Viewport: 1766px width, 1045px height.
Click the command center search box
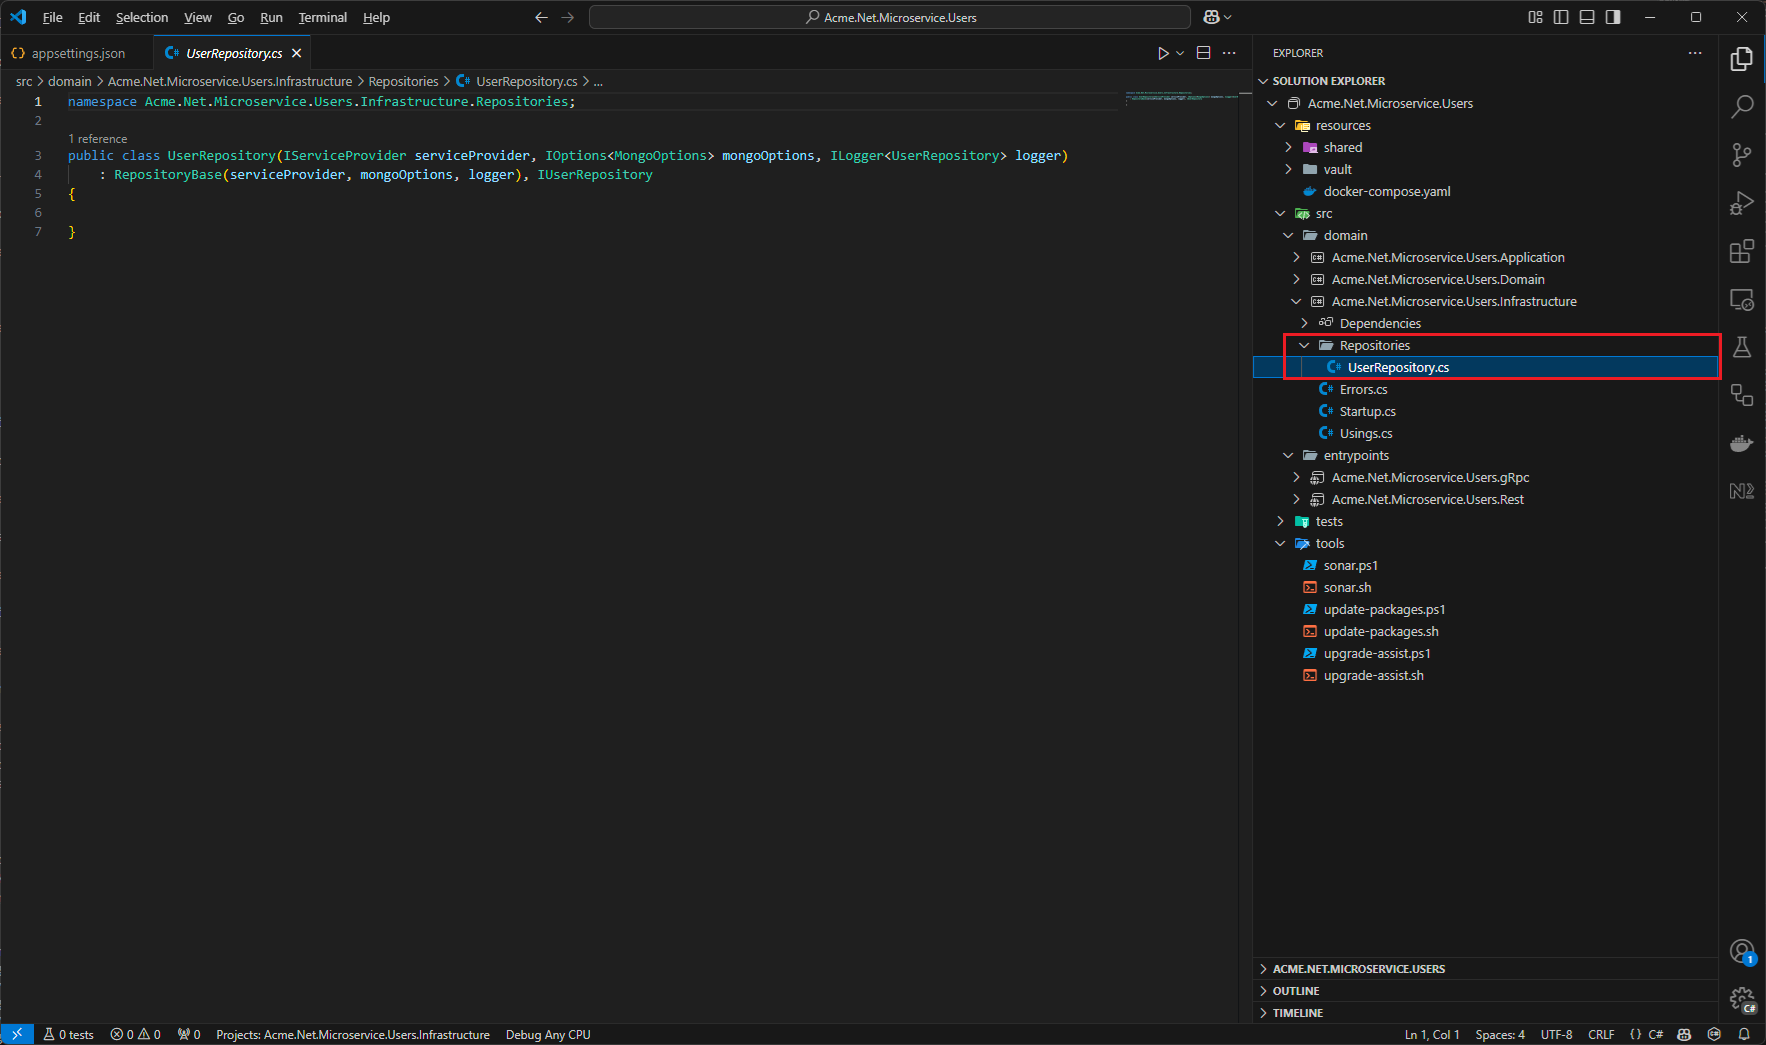click(x=890, y=17)
